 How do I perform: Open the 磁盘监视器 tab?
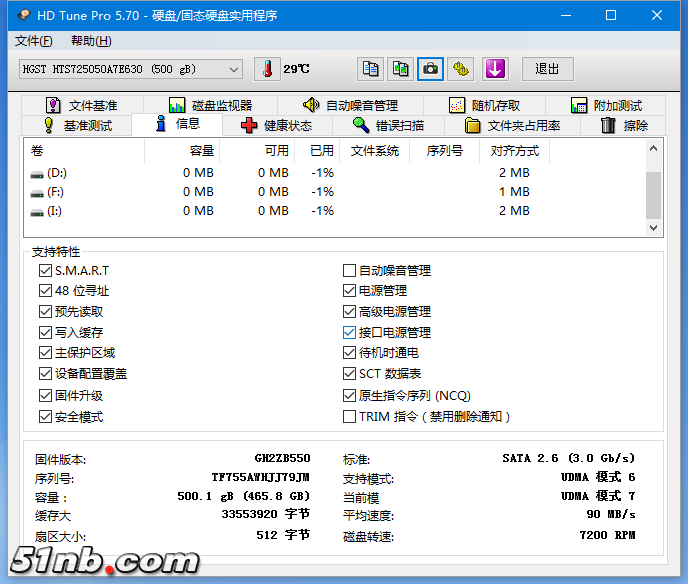coord(210,105)
